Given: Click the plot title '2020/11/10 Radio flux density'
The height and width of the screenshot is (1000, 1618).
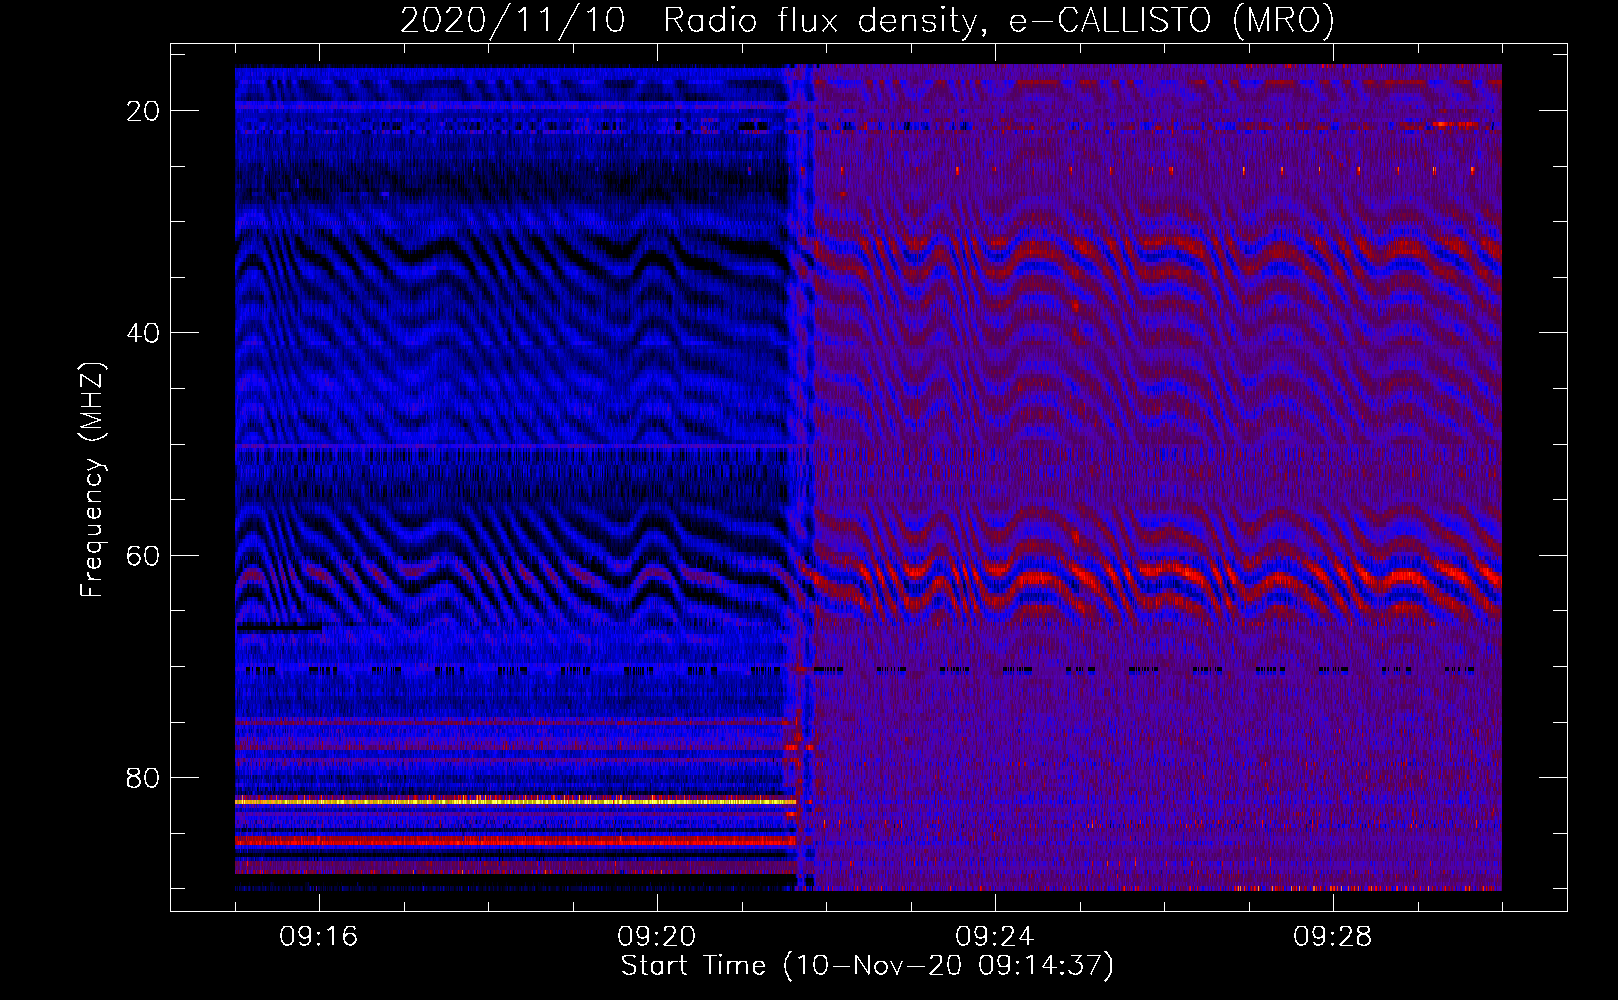Looking at the screenshot, I should coord(867,20).
